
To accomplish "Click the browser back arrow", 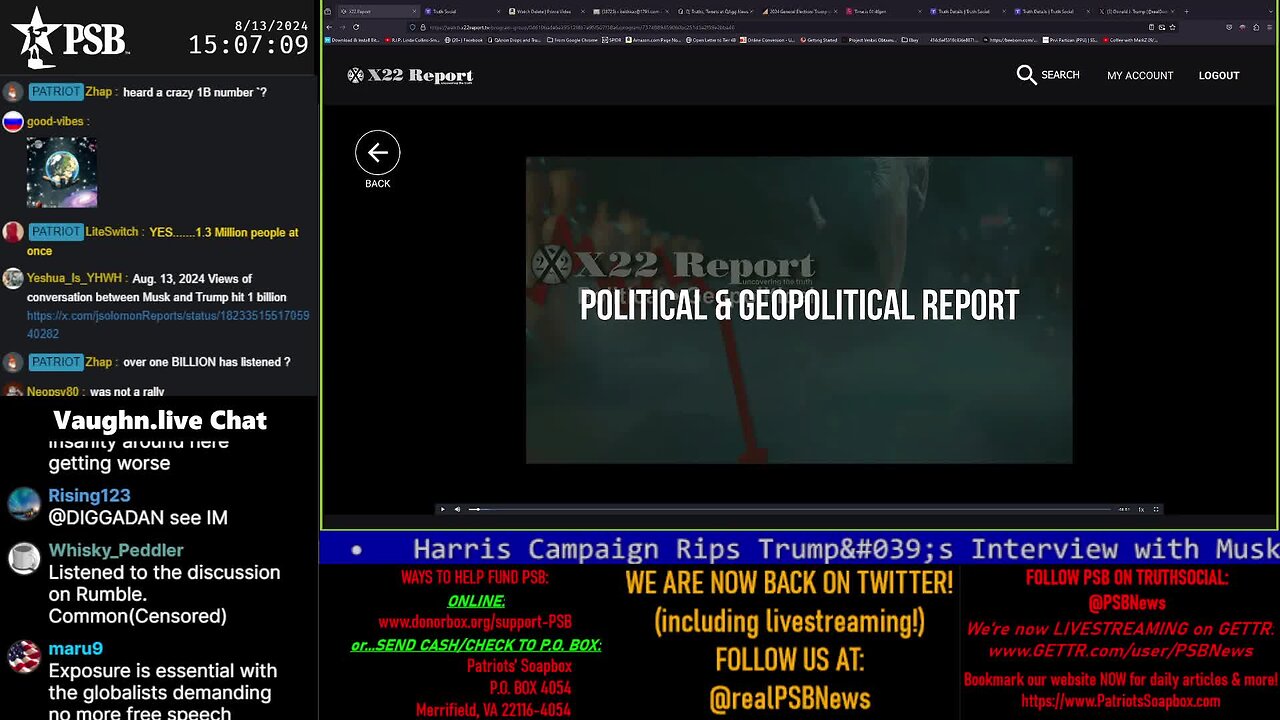I will (328, 27).
